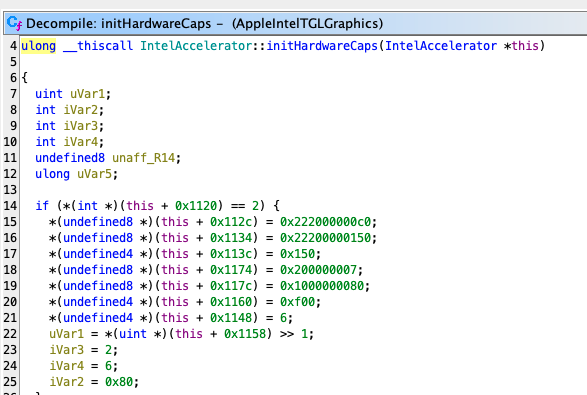Click iVar3 in the line 23 assignment
The width and height of the screenshot is (587, 395).
(67, 350)
